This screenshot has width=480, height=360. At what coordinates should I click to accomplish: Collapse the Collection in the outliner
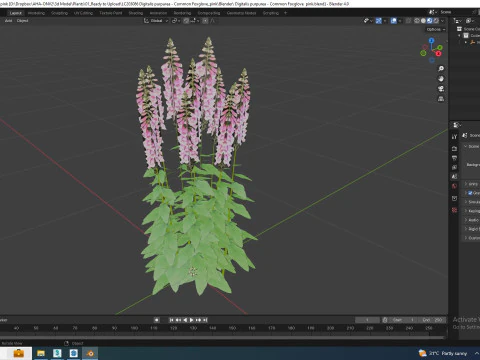459,35
